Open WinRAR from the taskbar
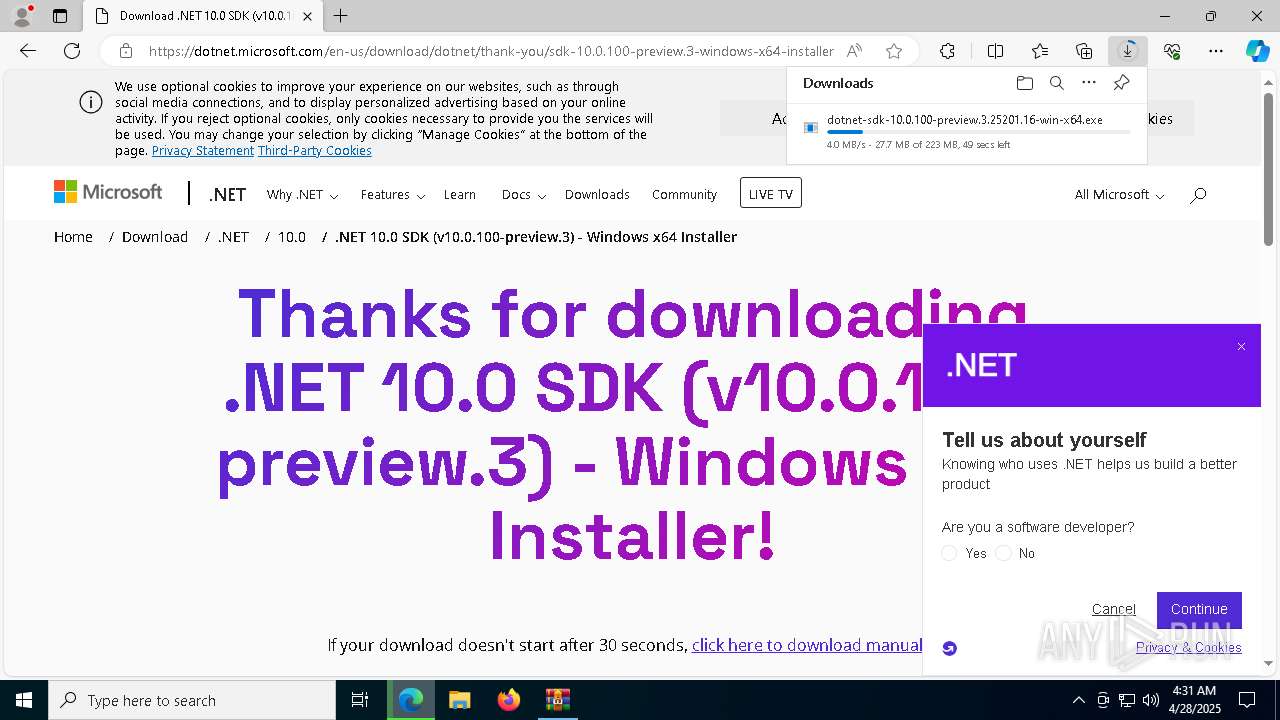The image size is (1280, 720). click(x=557, y=700)
